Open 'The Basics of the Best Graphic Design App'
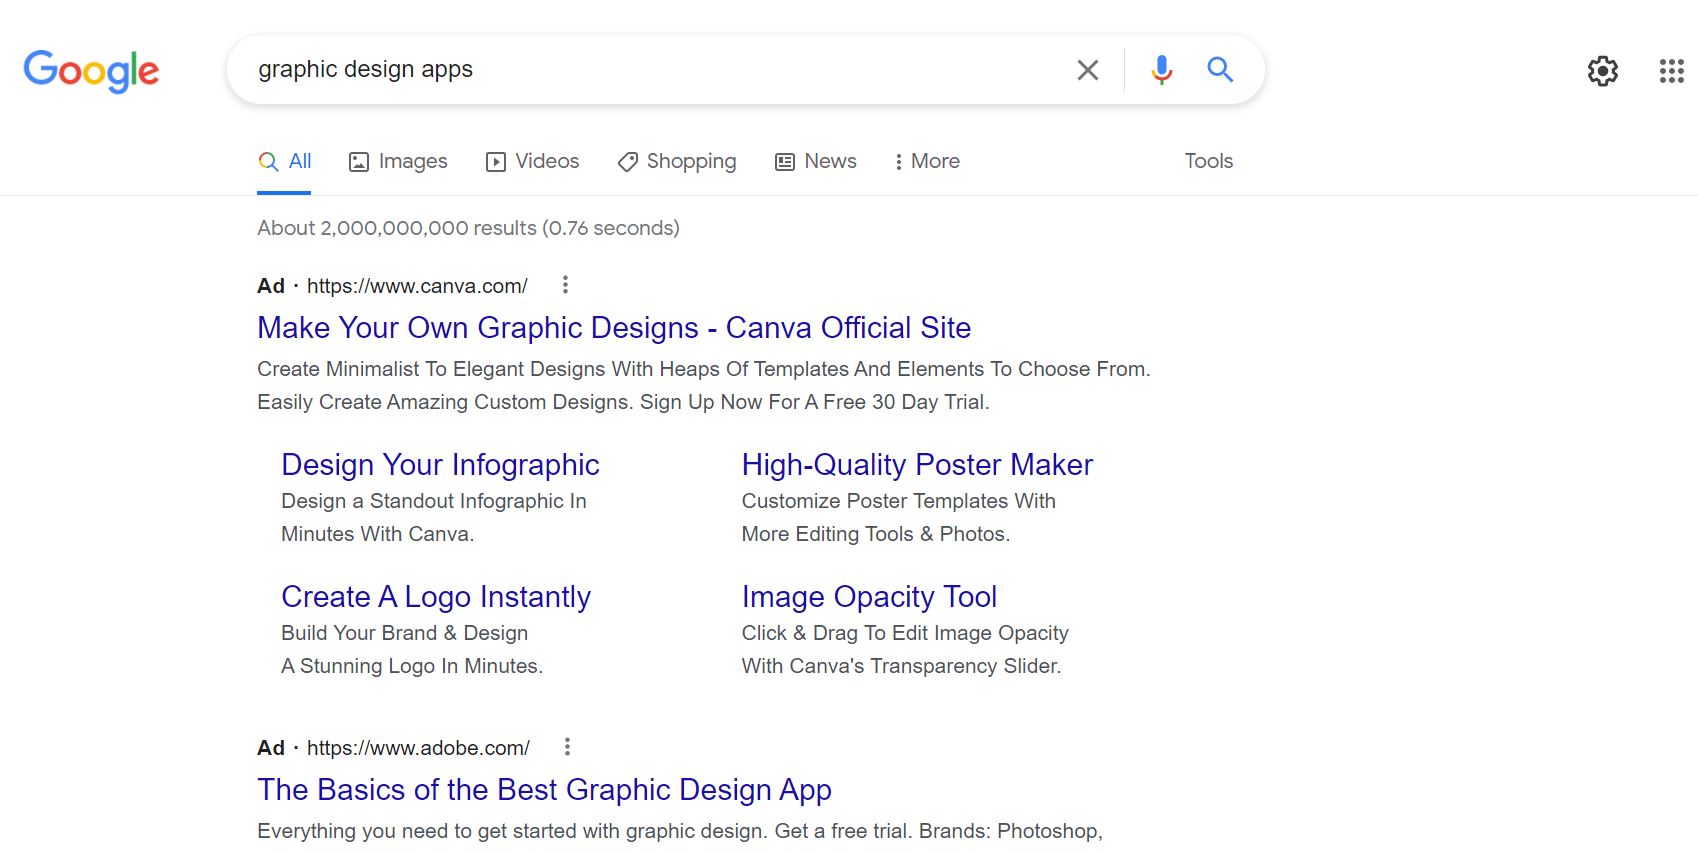Screen dimensions: 1698x853 pos(544,790)
